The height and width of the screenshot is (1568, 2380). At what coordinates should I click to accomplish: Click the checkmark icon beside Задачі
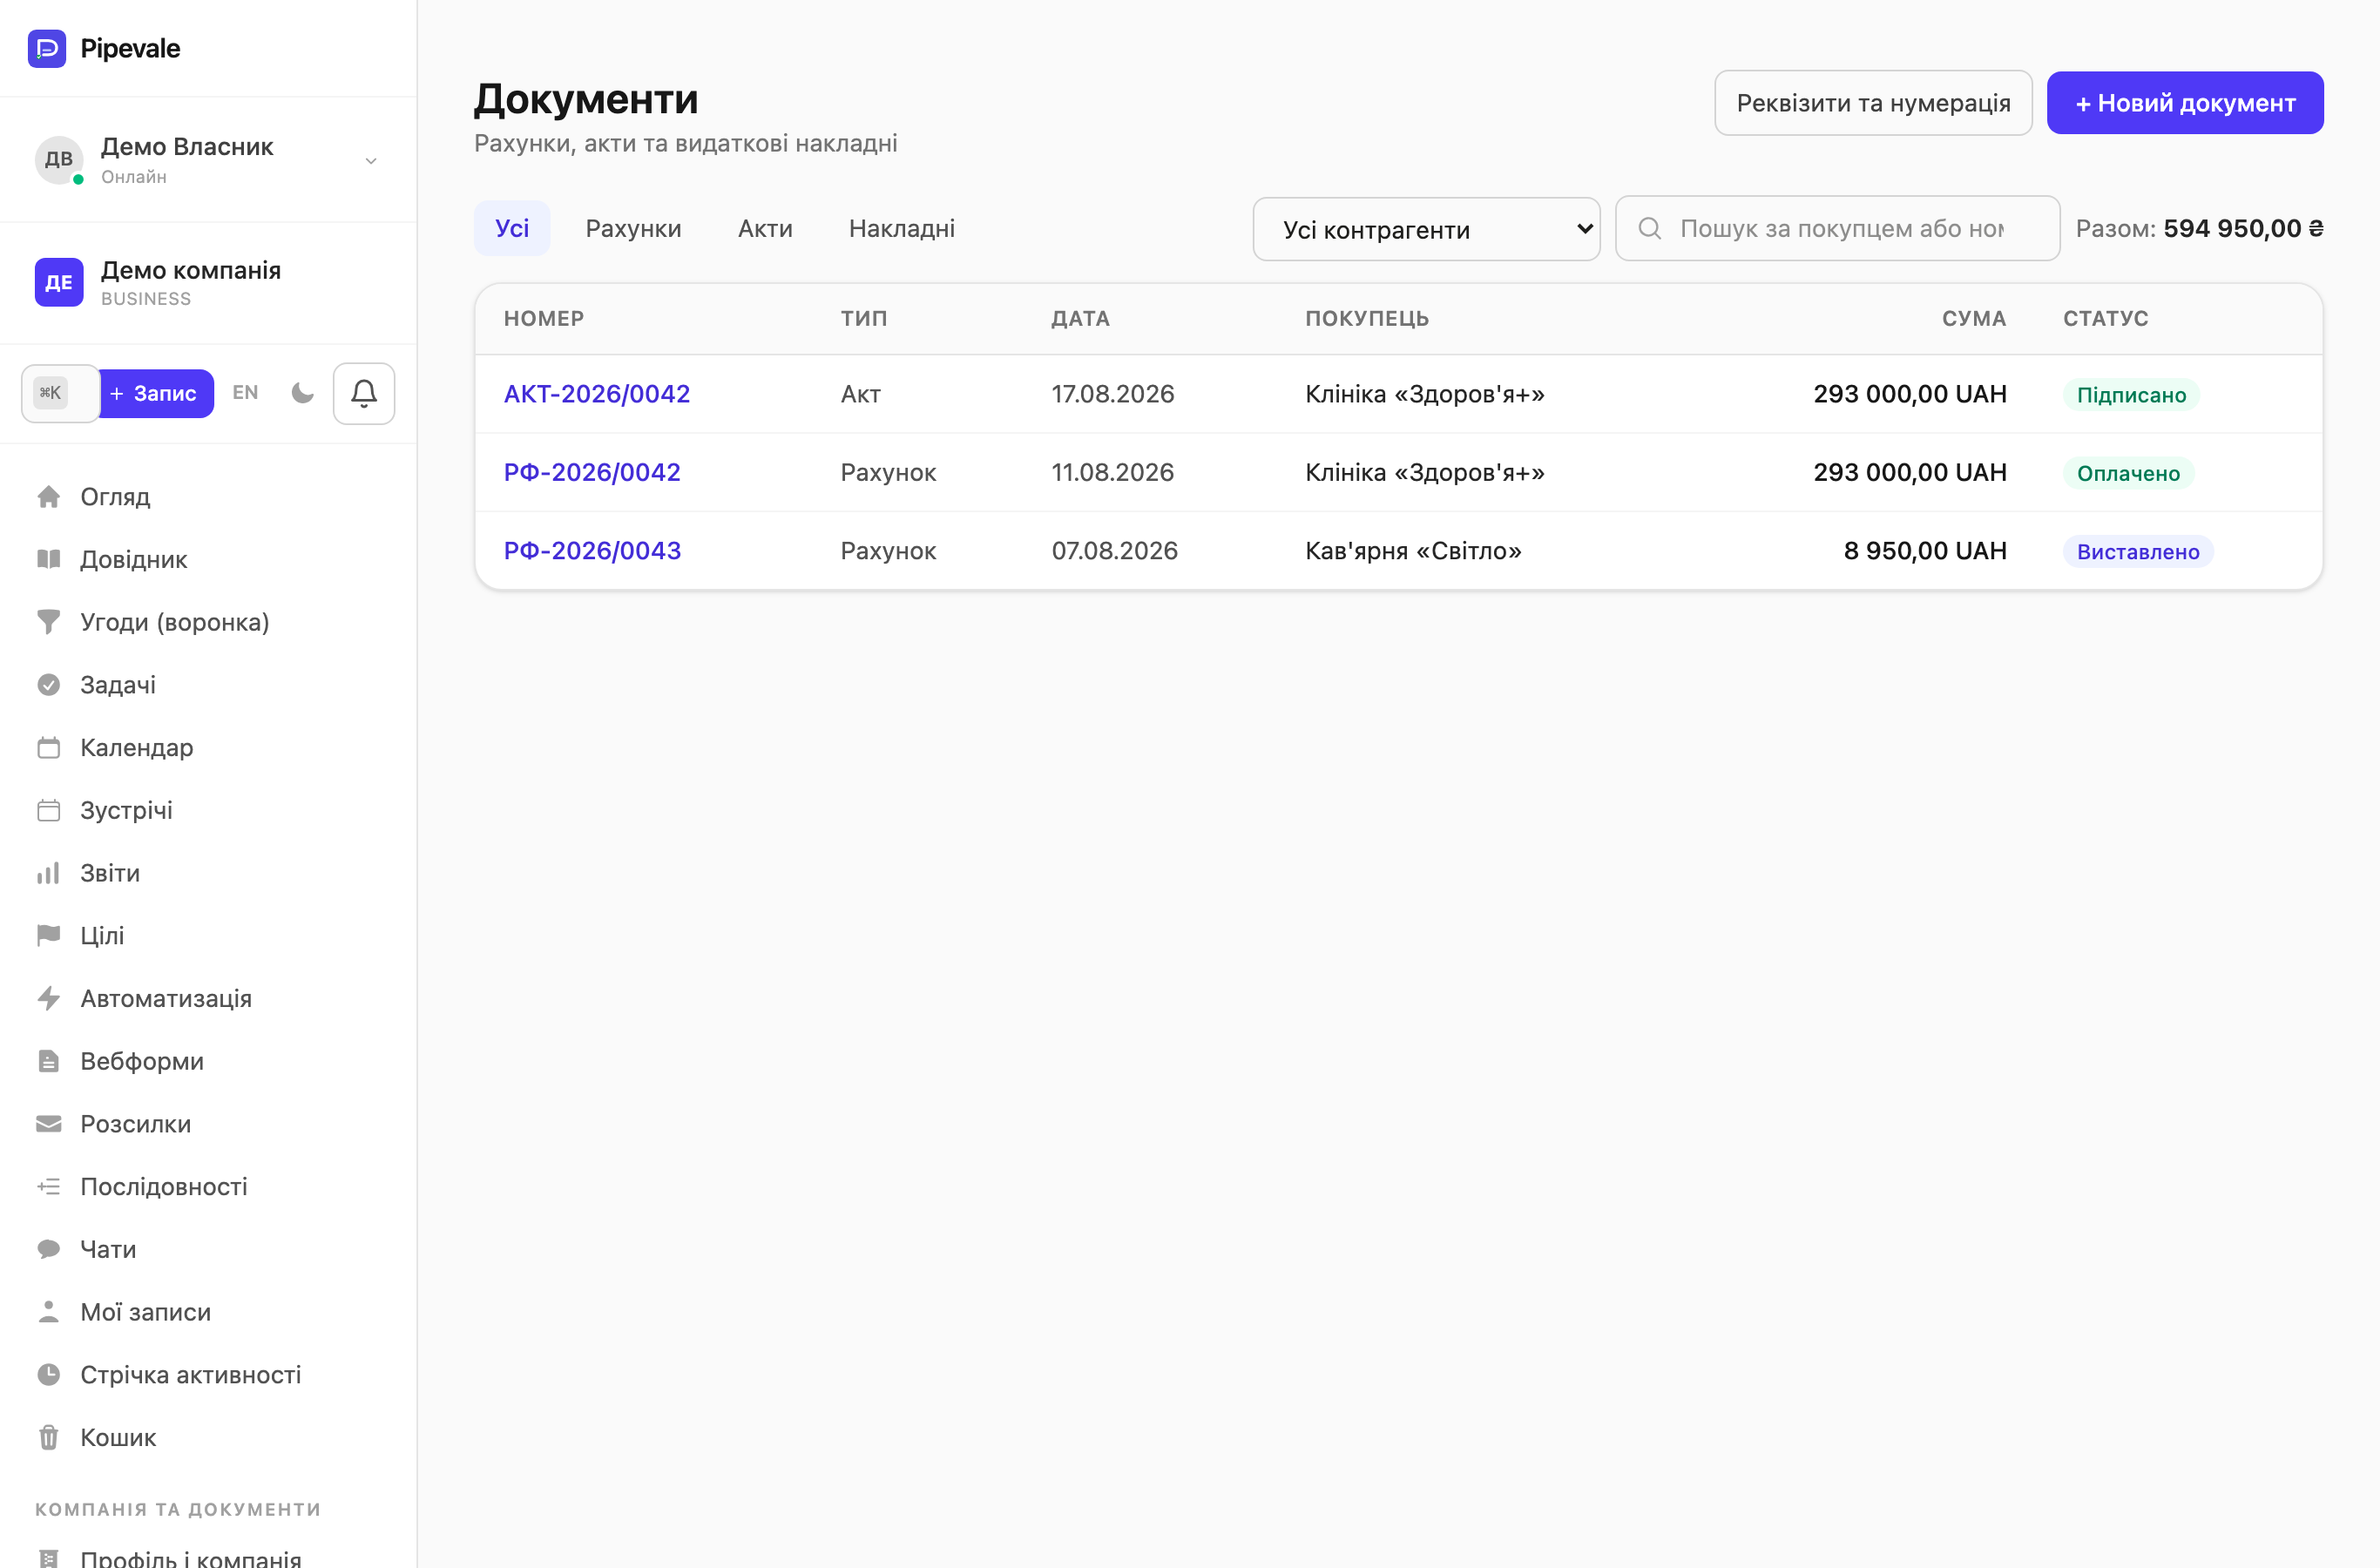48,685
